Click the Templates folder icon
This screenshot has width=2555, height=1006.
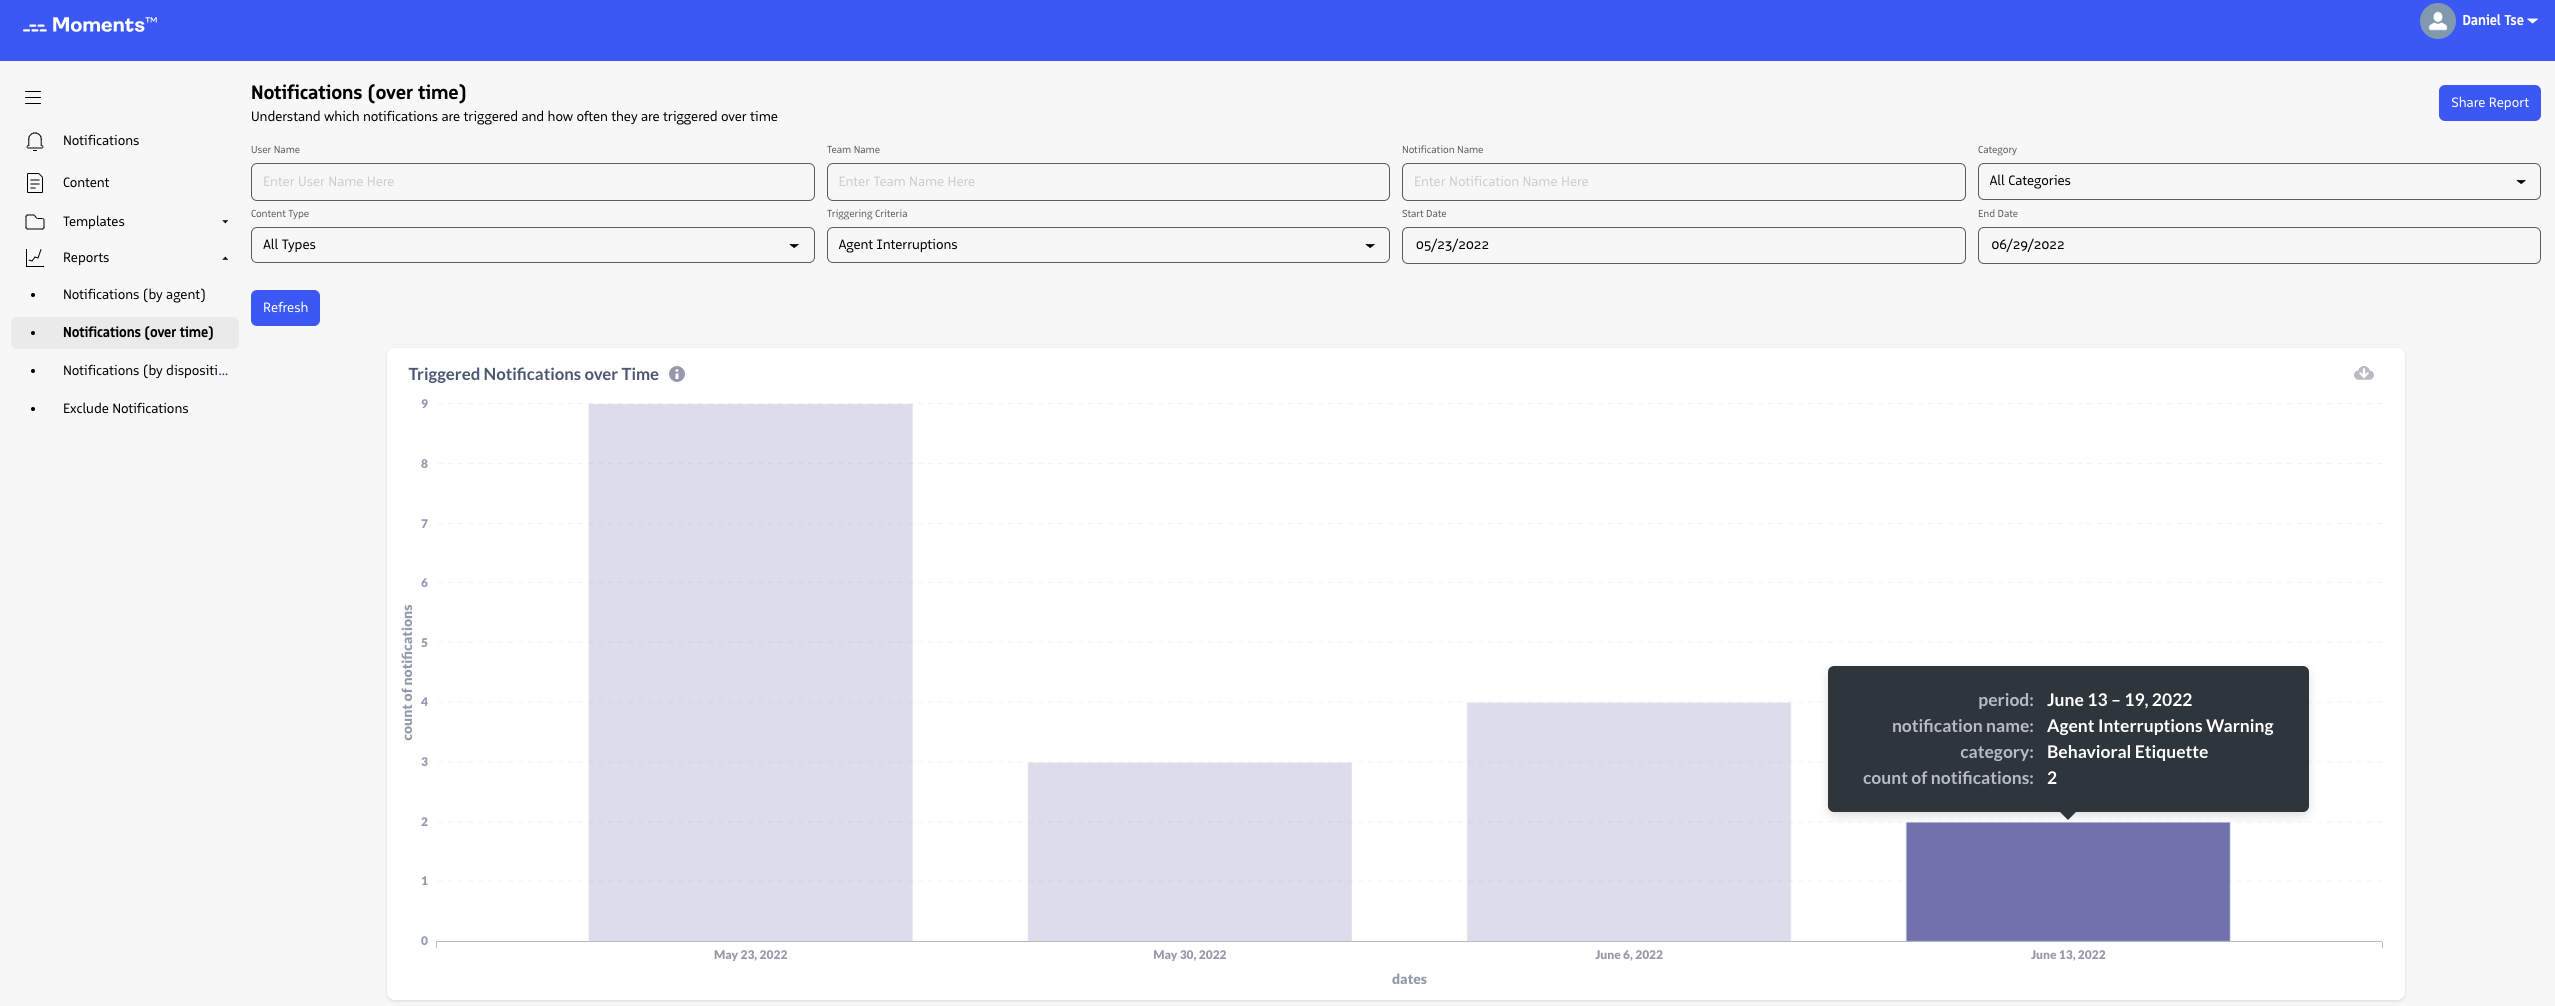(35, 222)
